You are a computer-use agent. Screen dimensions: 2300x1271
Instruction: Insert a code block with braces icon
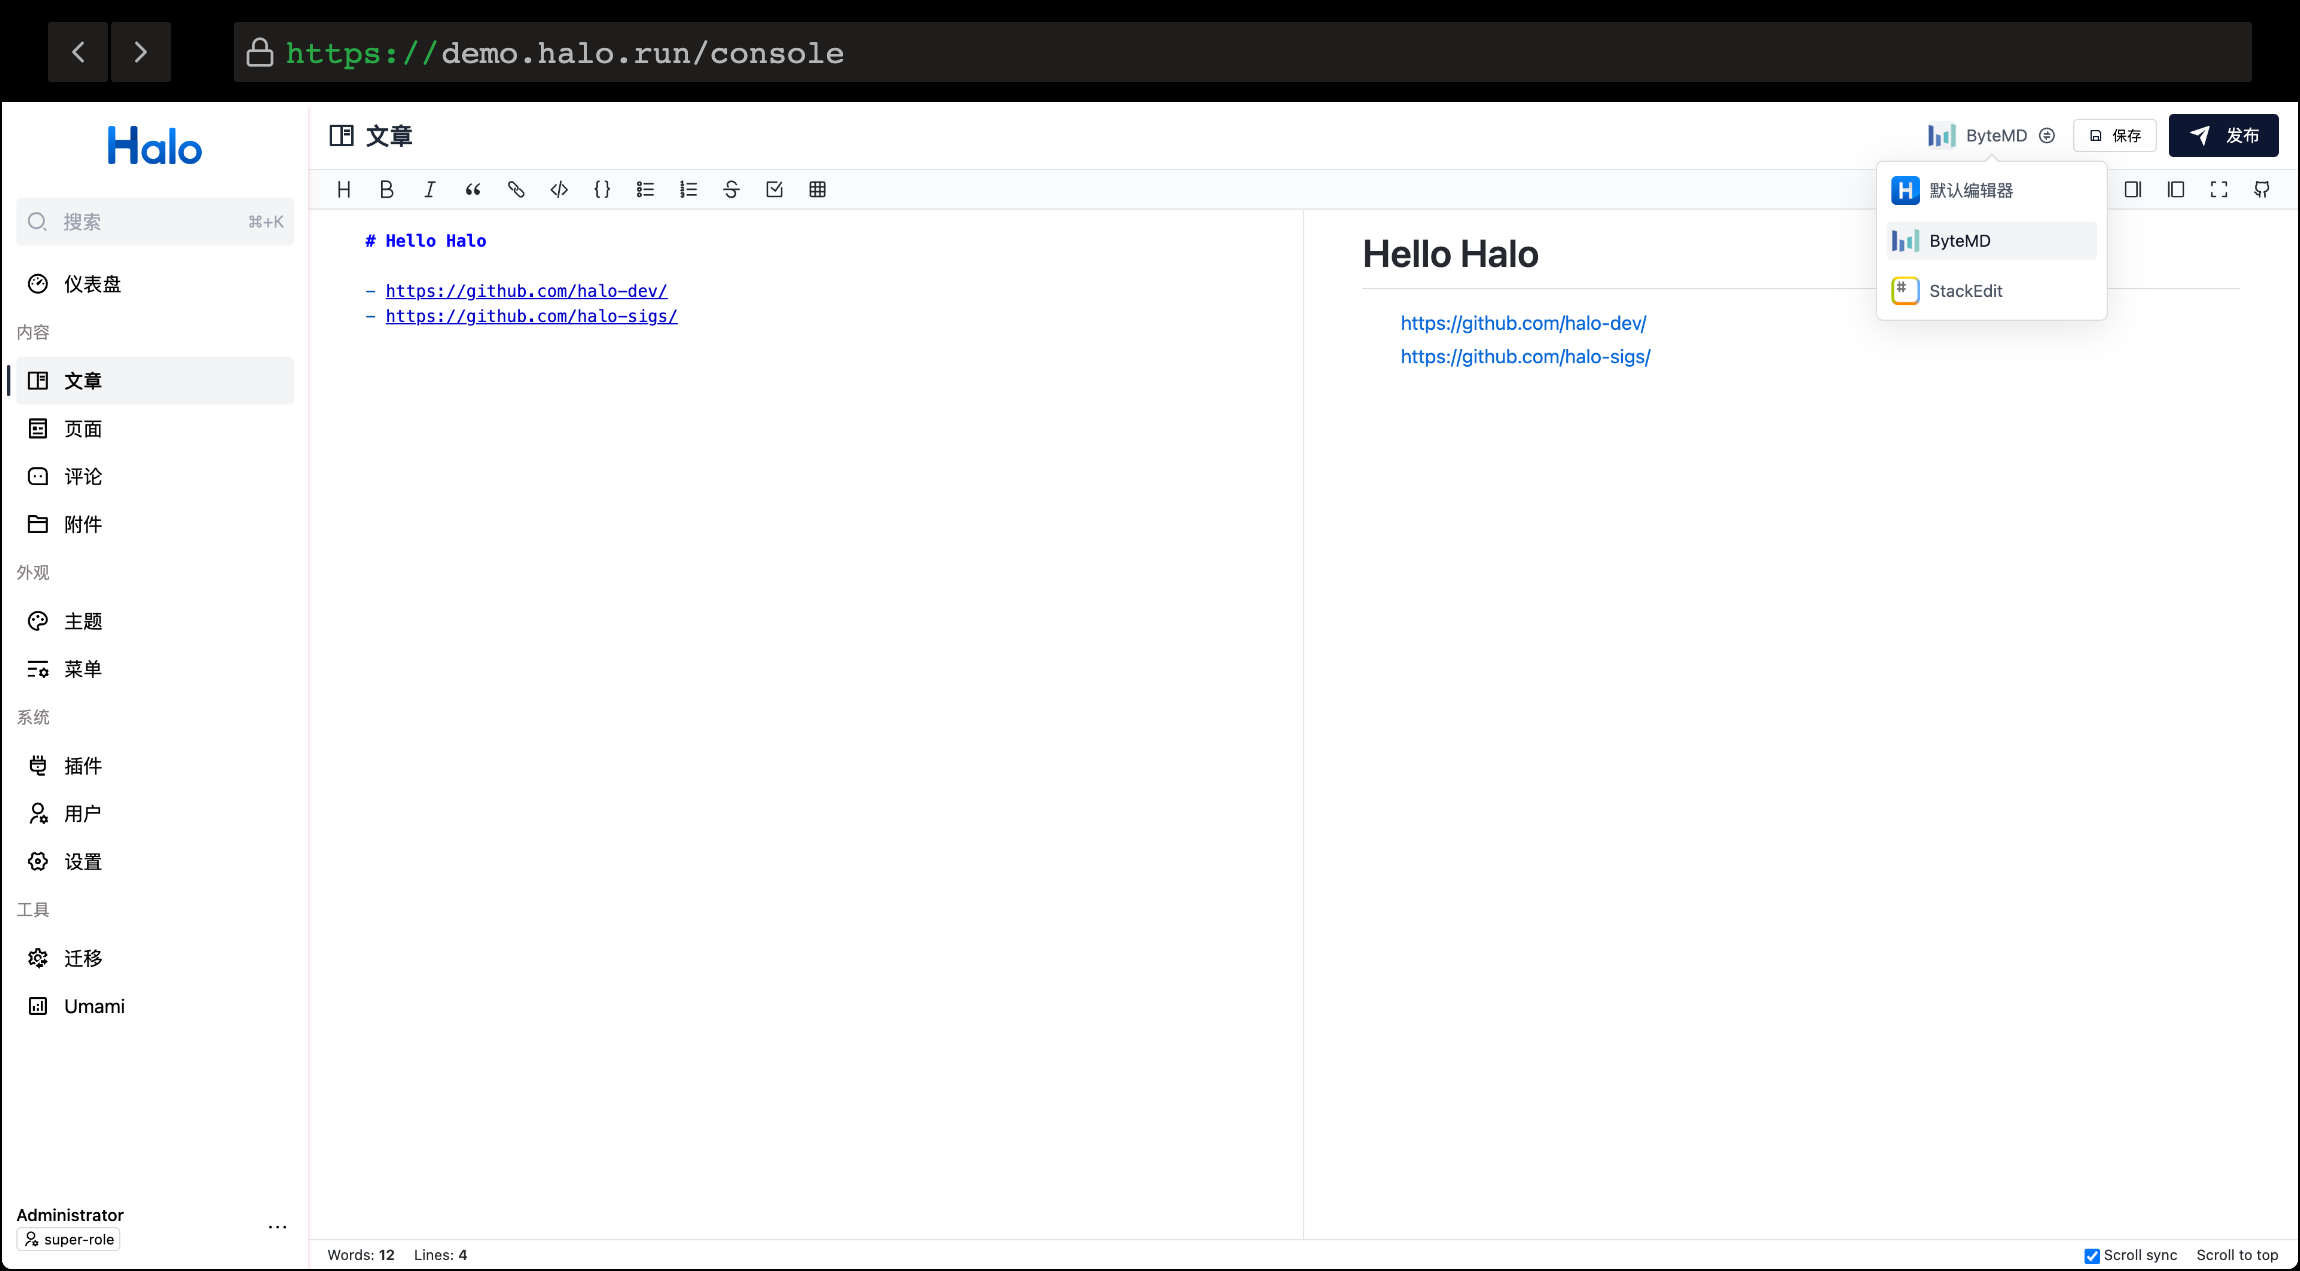click(x=602, y=190)
